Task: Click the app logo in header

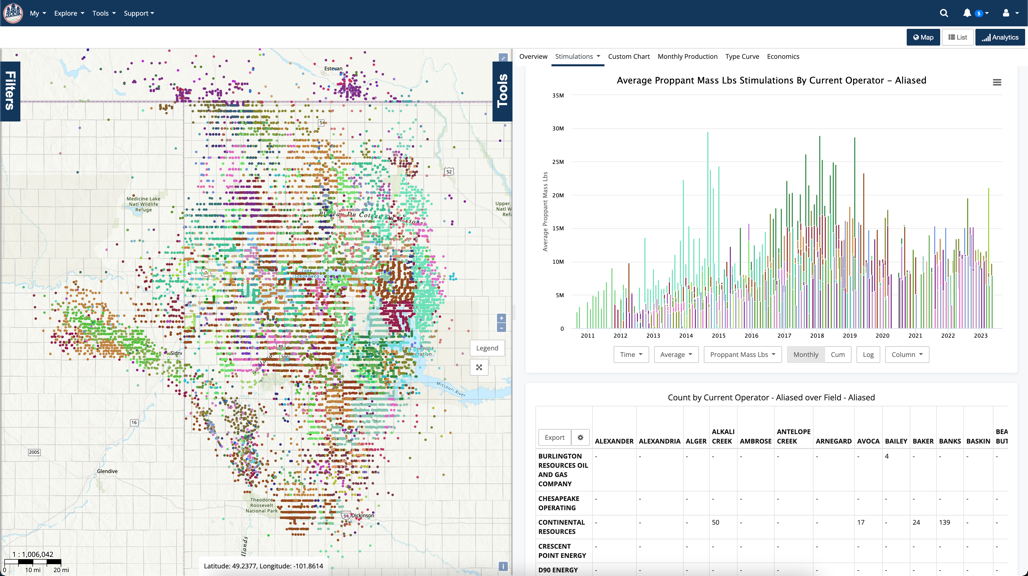Action: coord(13,13)
